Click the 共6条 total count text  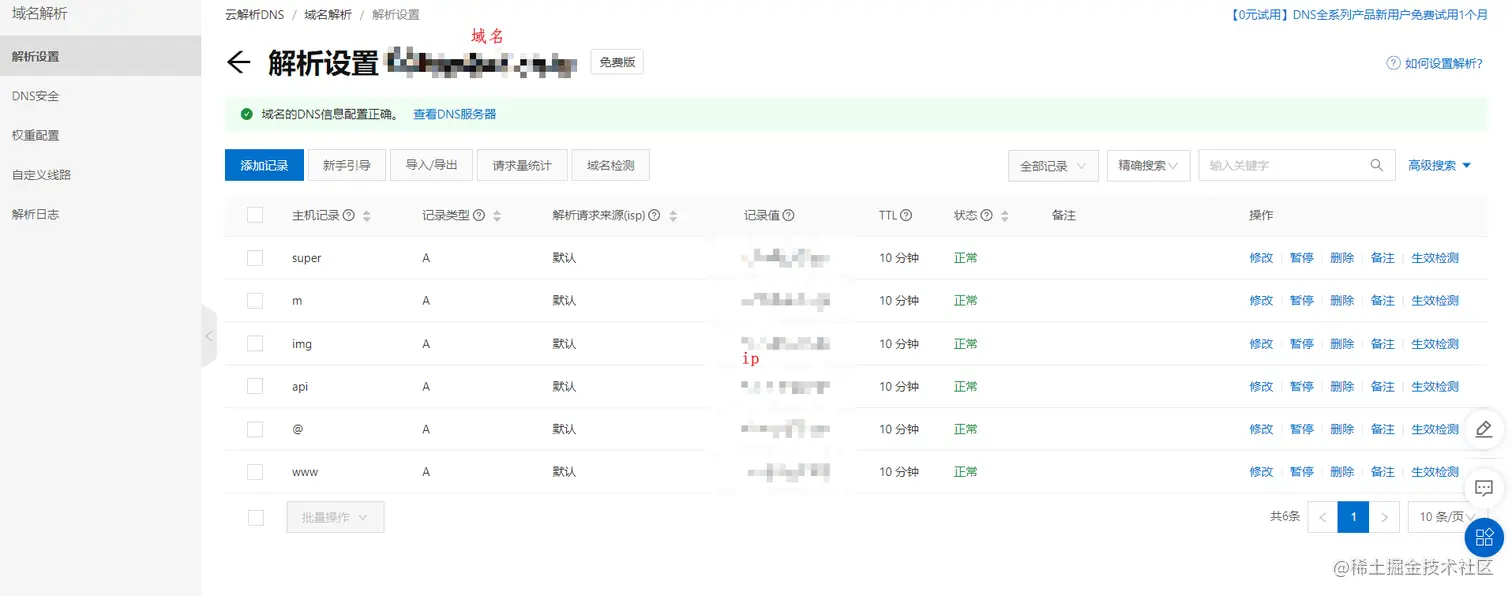1285,517
